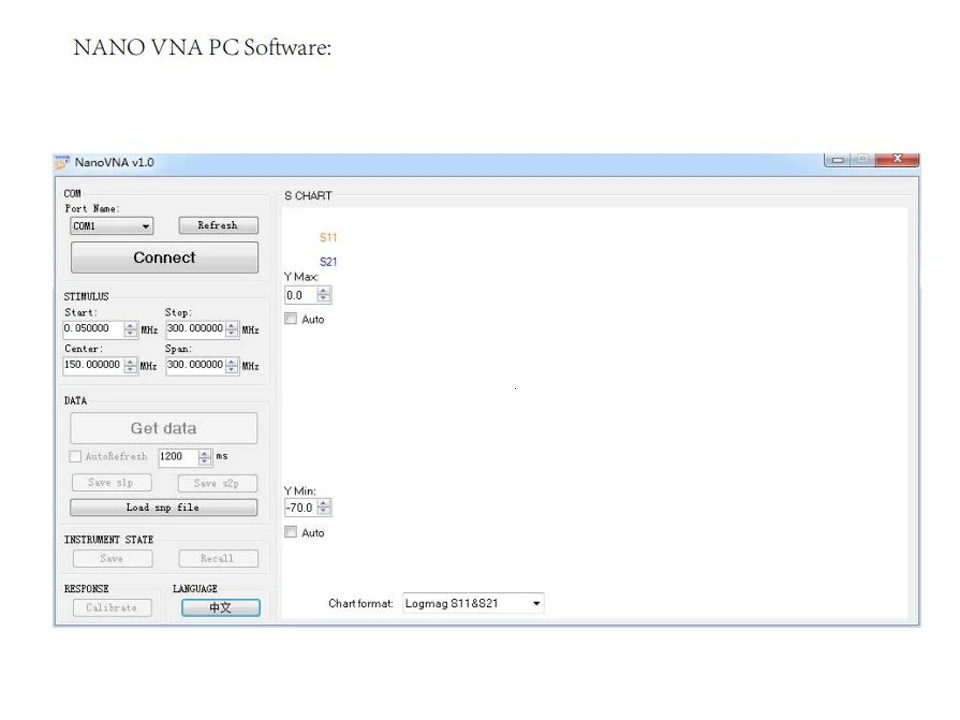Click the Connect button
This screenshot has height=720, width=960.
coord(164,257)
